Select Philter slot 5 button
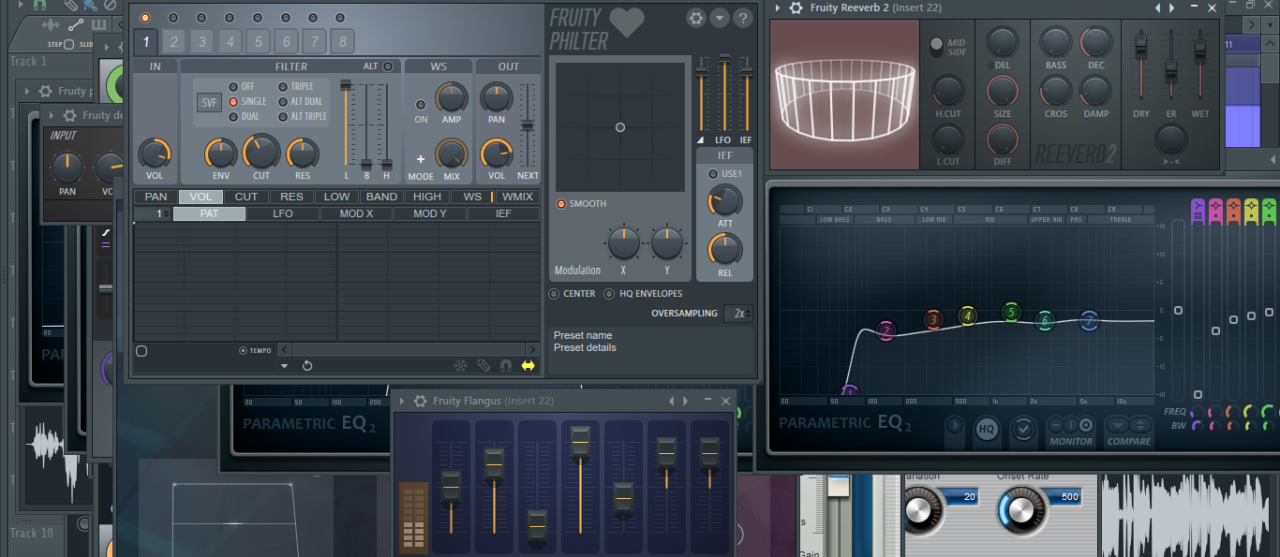The height and width of the screenshot is (557, 1280). (258, 42)
